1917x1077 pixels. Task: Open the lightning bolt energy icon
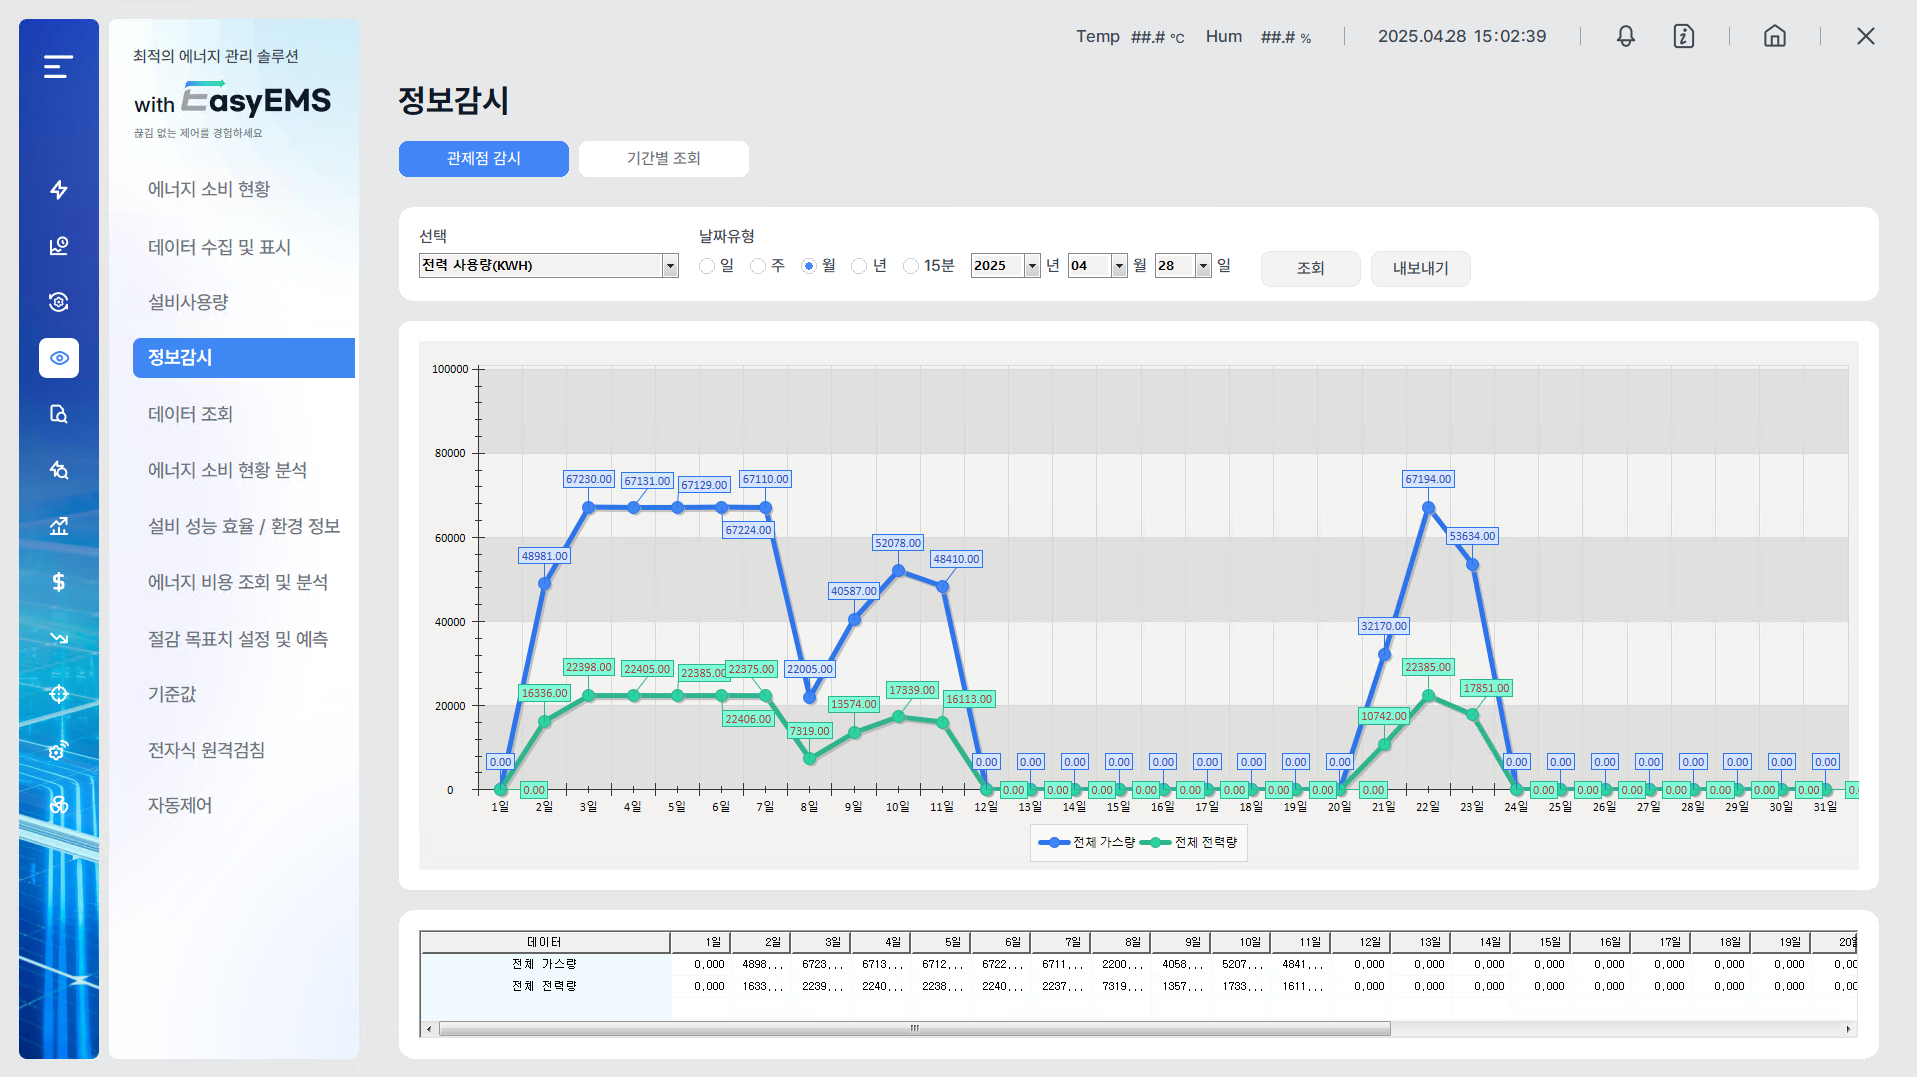[59, 190]
